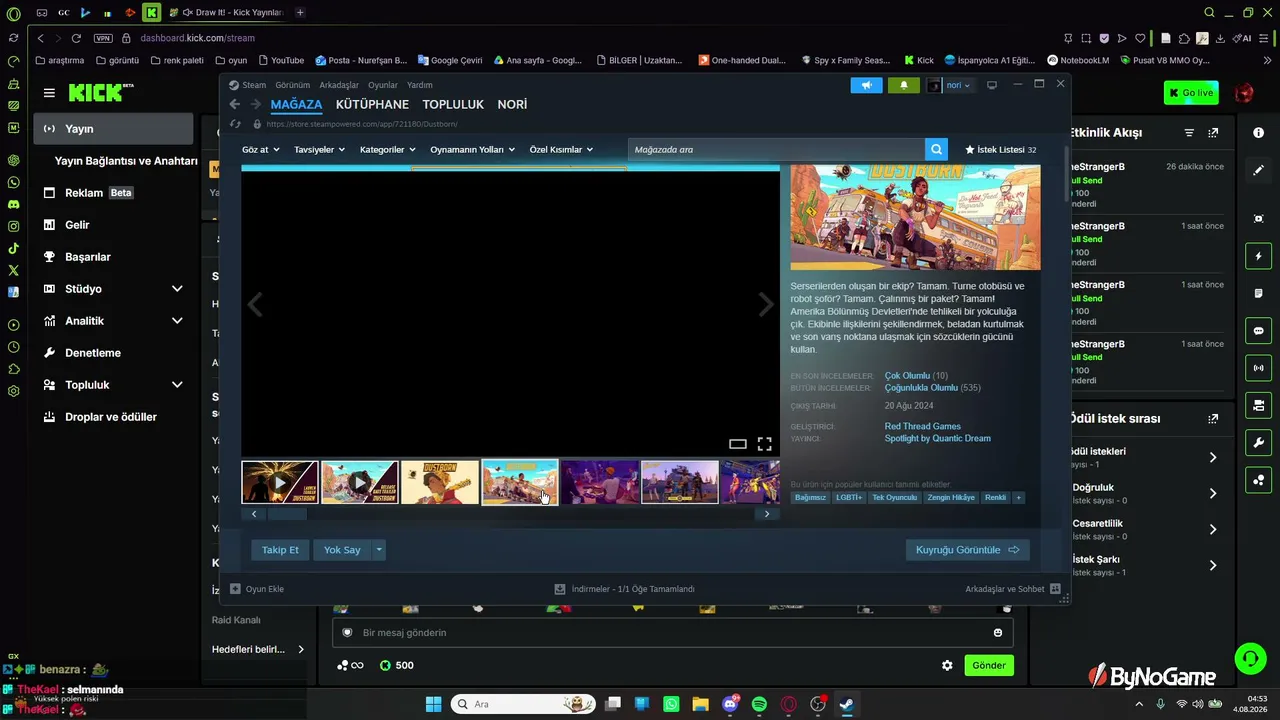Pop out the Ödül istek sırası panel

coord(1213,419)
